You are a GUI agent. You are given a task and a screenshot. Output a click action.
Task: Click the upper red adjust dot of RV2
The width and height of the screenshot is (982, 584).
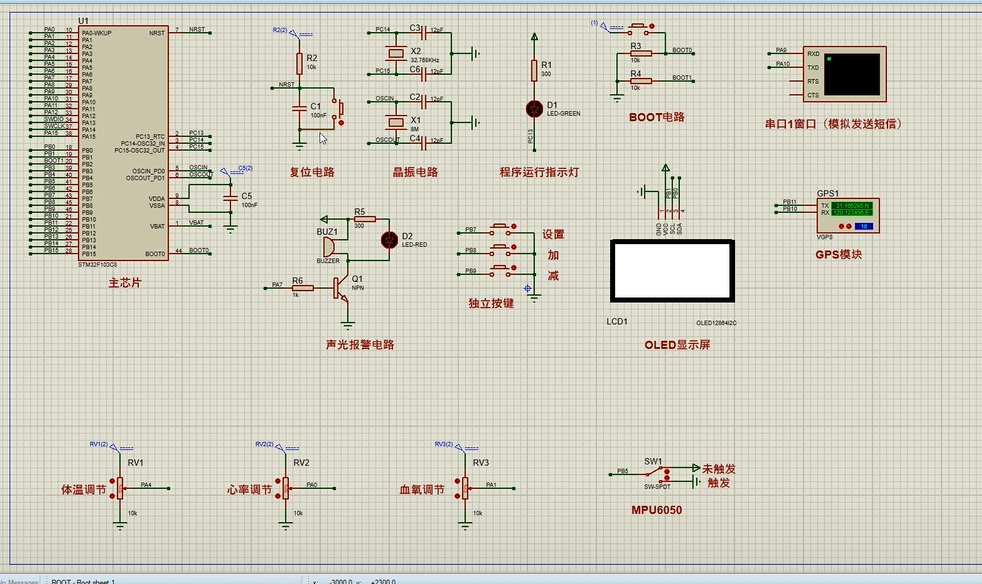(x=279, y=481)
